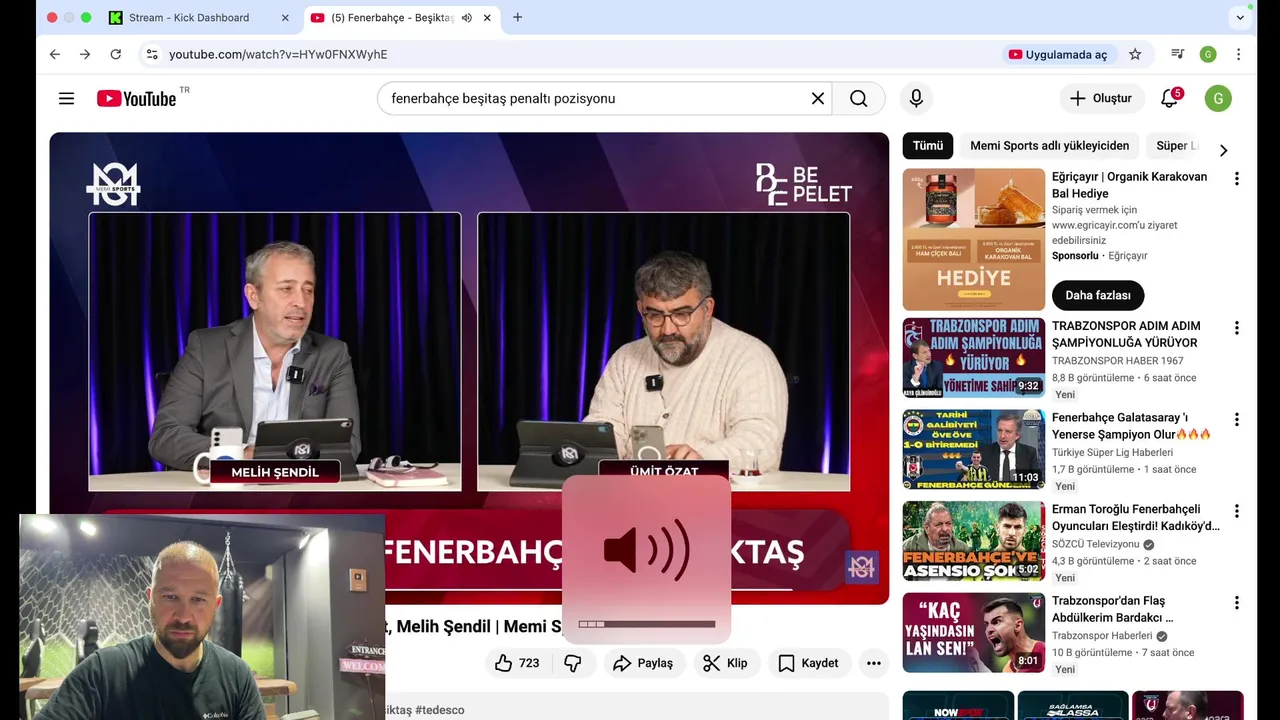The image size is (1280, 720).
Task: Expand Chrome tab search dropdown
Action: (x=1240, y=17)
